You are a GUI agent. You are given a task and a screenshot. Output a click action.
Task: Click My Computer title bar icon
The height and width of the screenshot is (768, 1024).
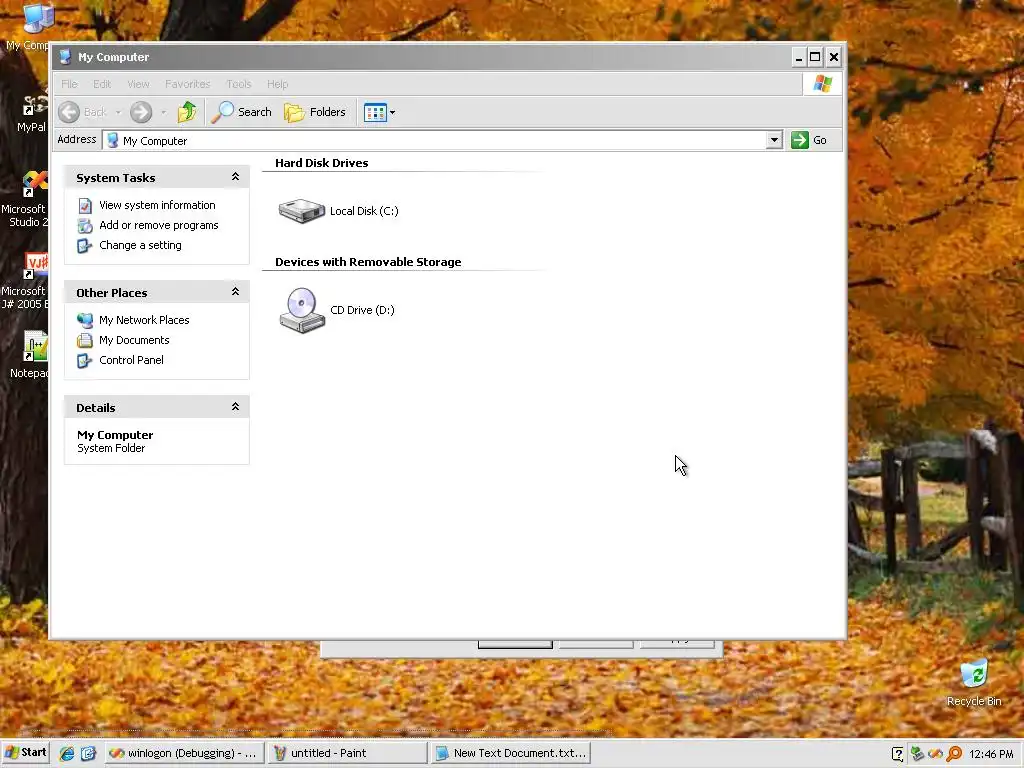(x=65, y=57)
